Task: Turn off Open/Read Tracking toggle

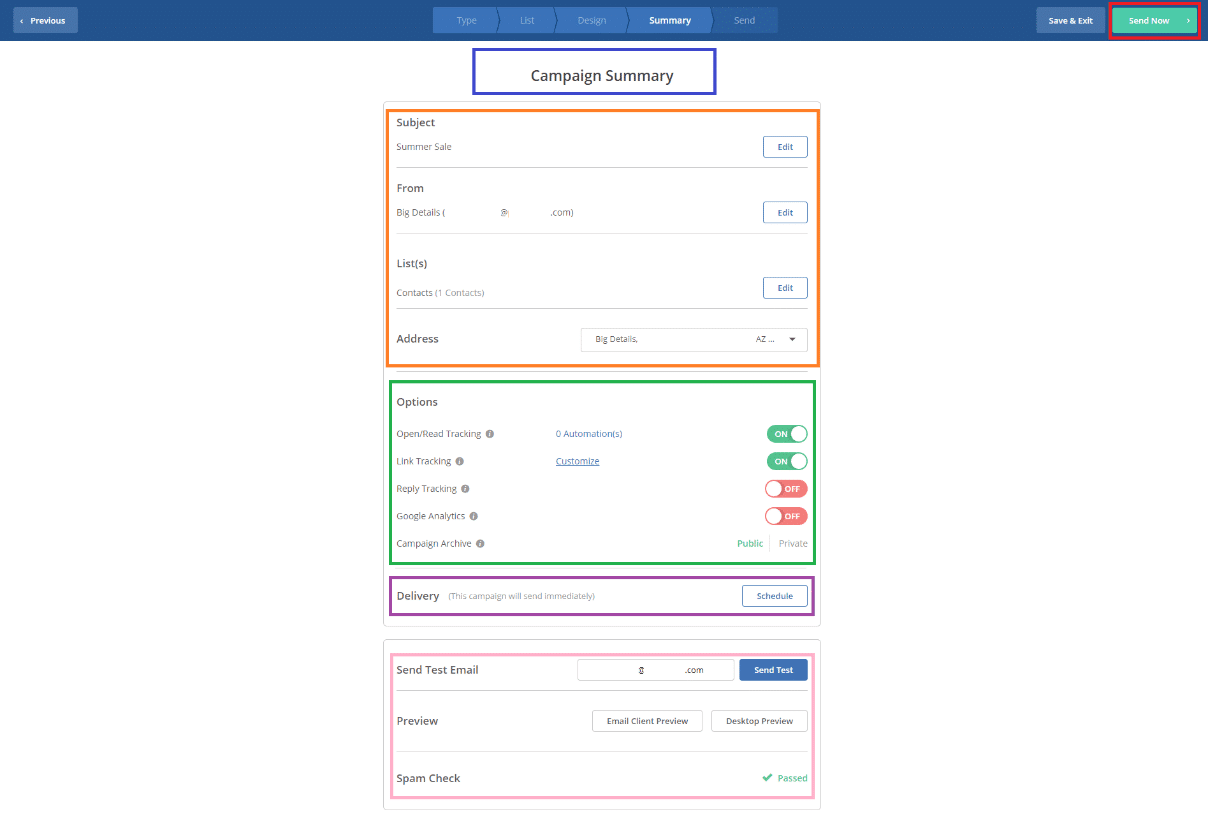Action: coord(787,434)
